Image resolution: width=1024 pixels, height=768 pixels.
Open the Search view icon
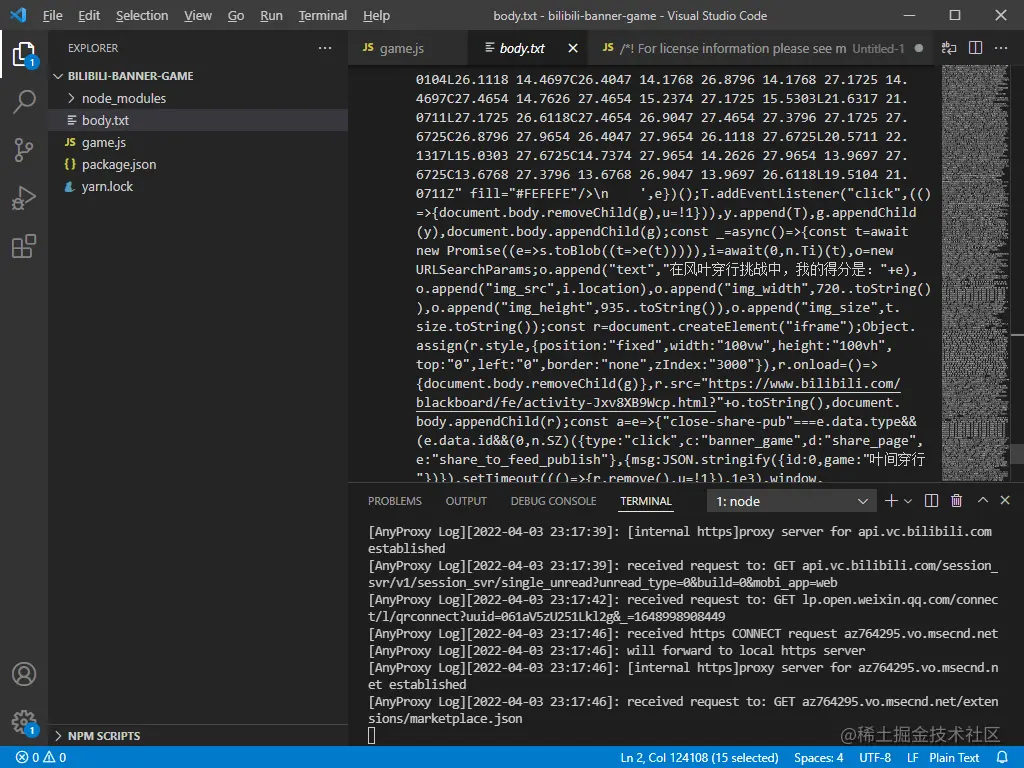click(24, 102)
